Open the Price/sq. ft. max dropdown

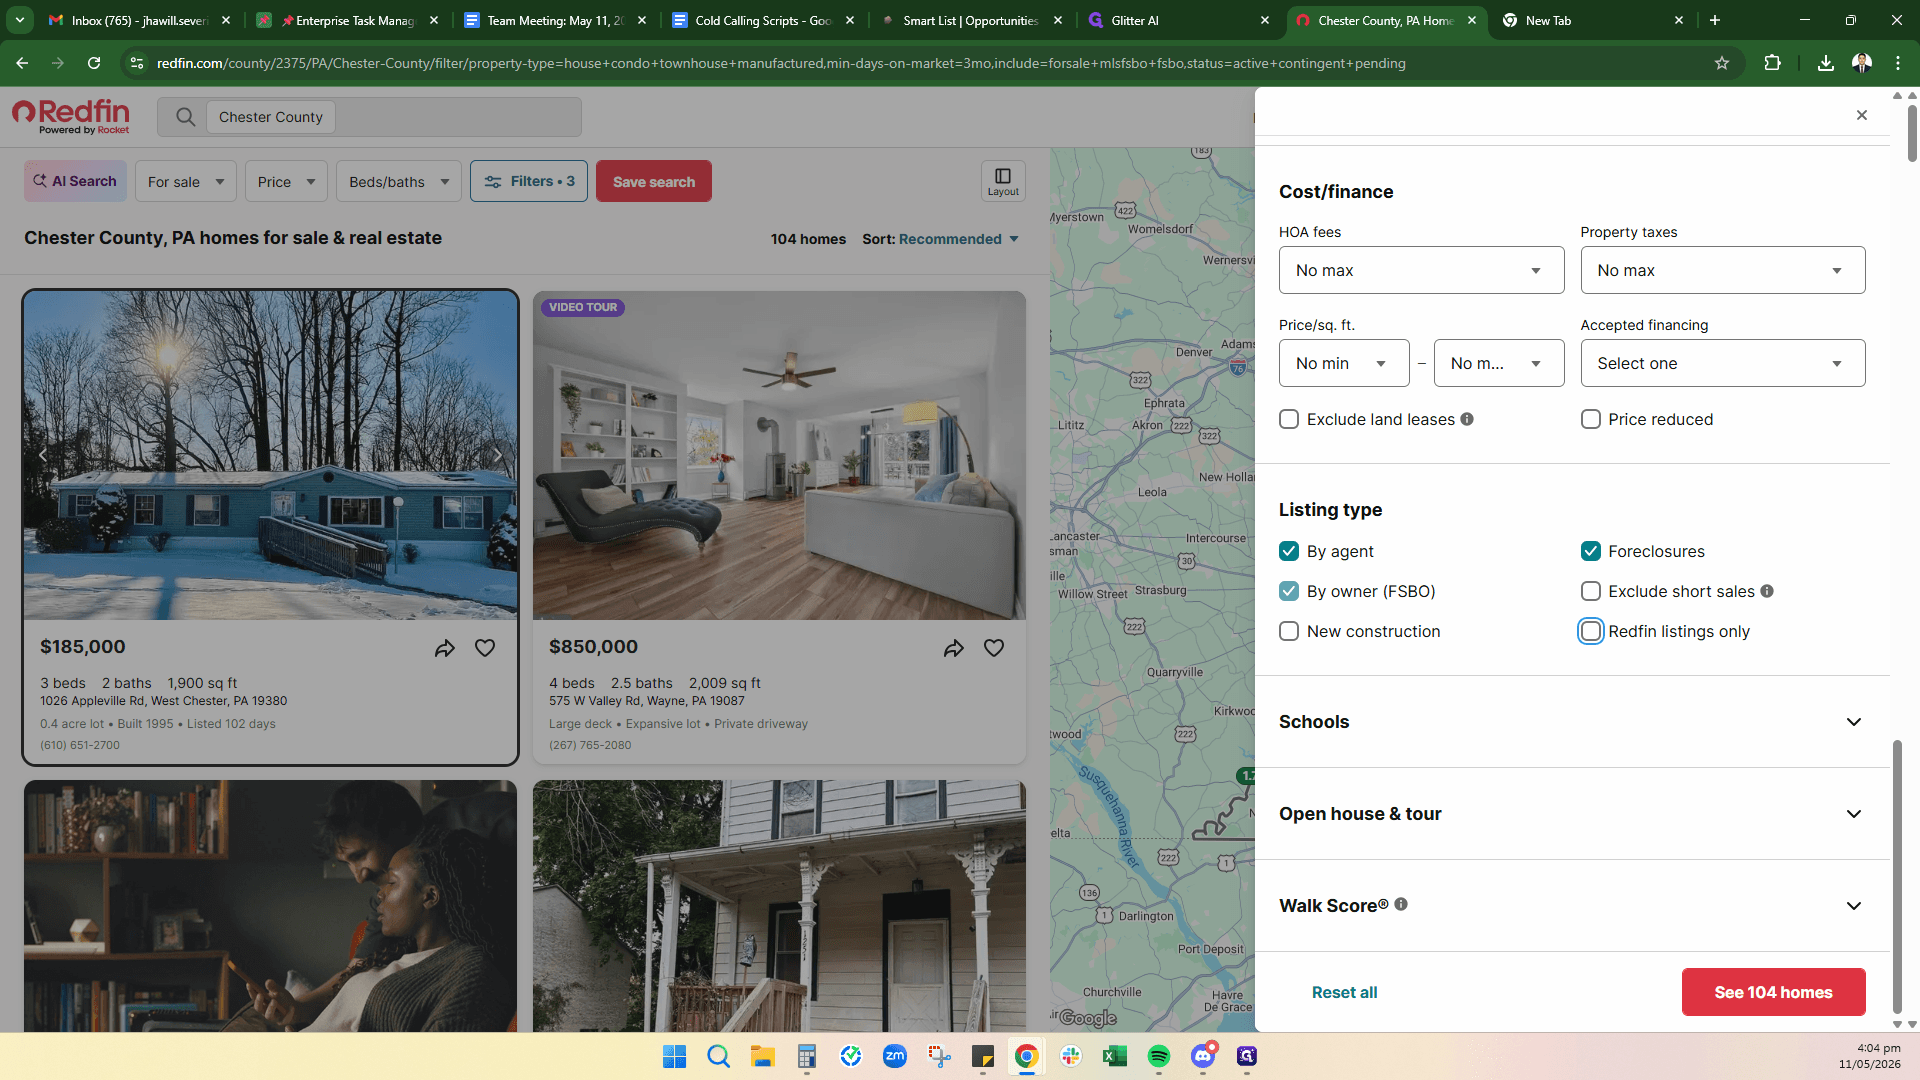click(x=1499, y=363)
